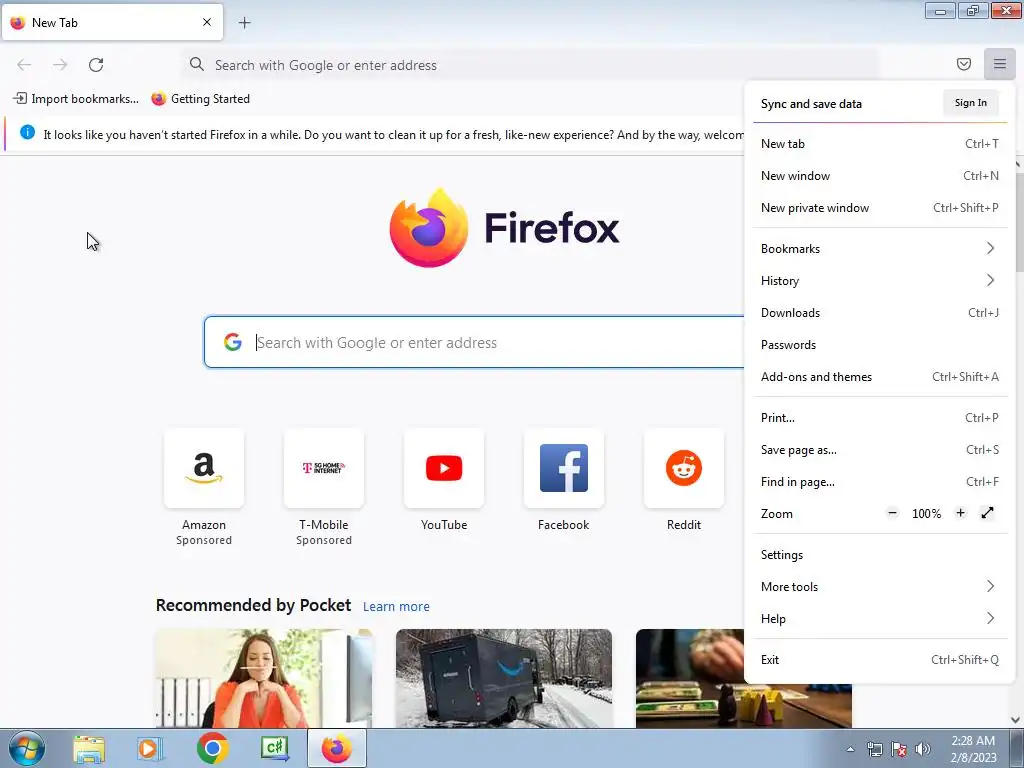1024x768 pixels.
Task: Click the scrollbar down arrow
Action: 1016,720
